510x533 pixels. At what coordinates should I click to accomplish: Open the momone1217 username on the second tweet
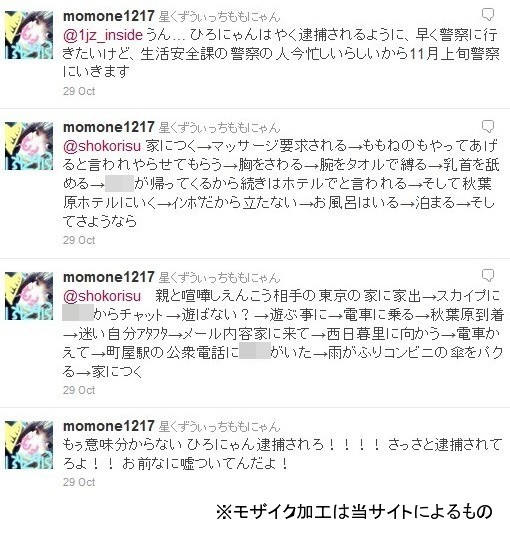coord(109,127)
